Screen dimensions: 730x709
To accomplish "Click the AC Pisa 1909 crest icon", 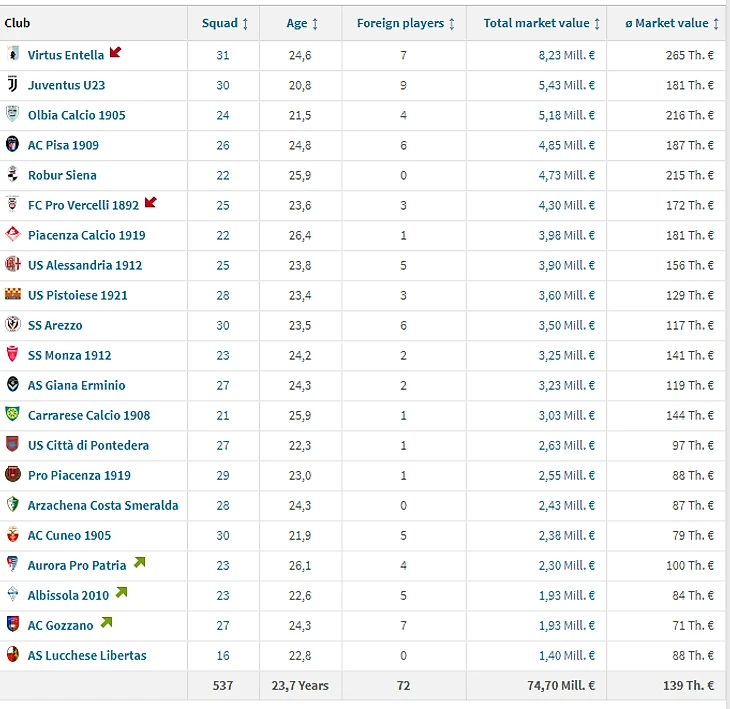I will tap(13, 144).
